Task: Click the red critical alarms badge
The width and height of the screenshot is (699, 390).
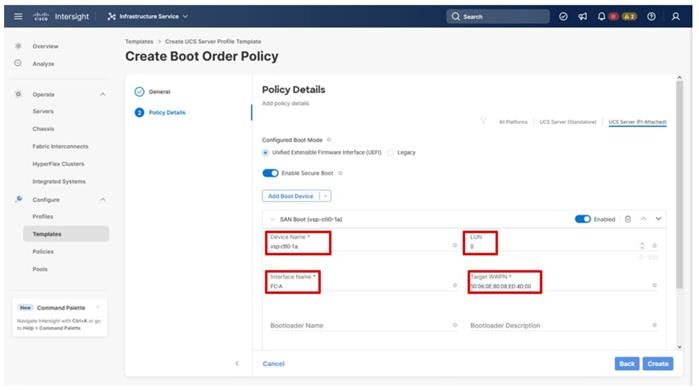Action: [614, 16]
